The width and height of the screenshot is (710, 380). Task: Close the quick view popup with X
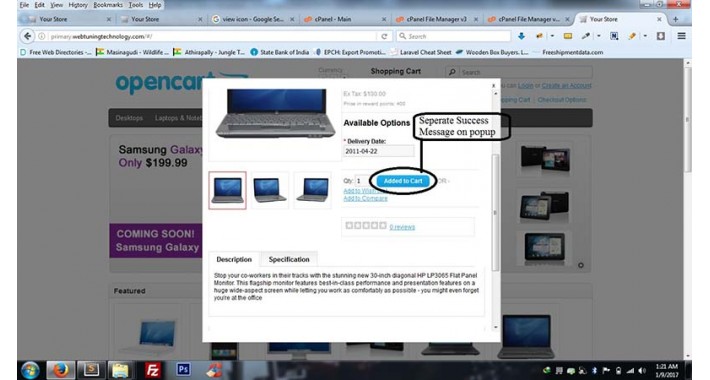coord(494,85)
